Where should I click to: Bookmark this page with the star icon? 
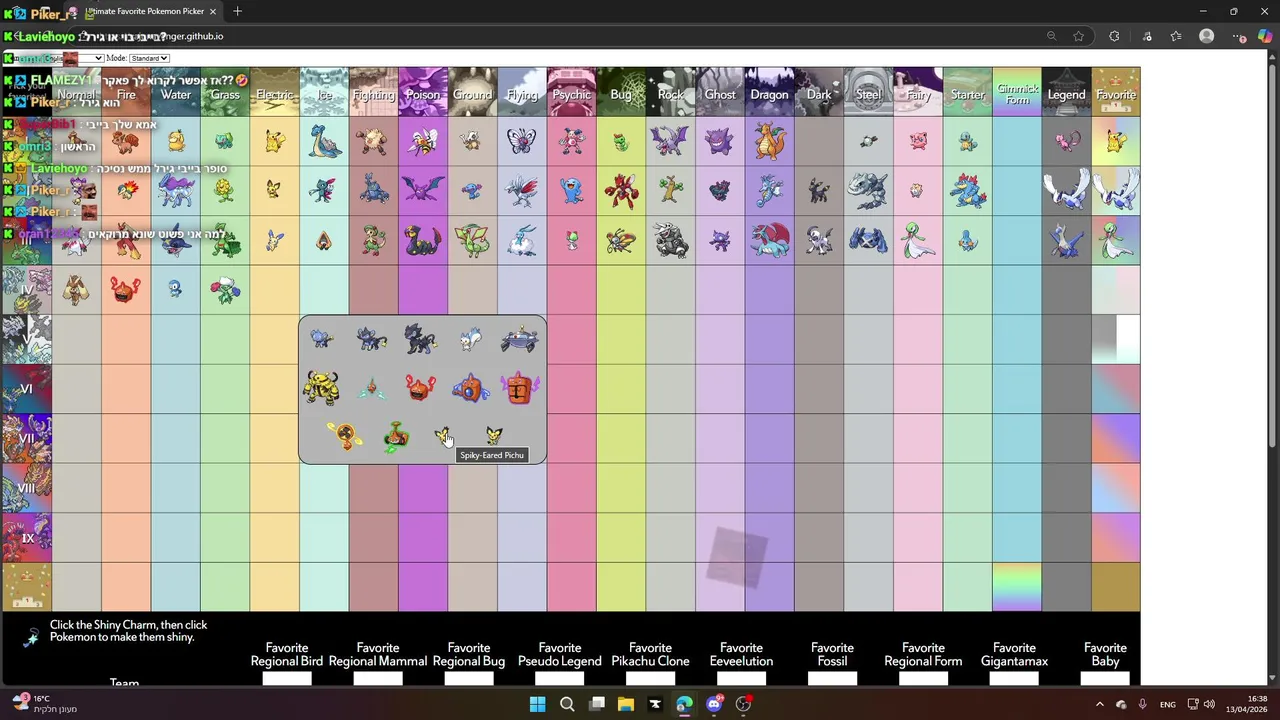[1078, 36]
